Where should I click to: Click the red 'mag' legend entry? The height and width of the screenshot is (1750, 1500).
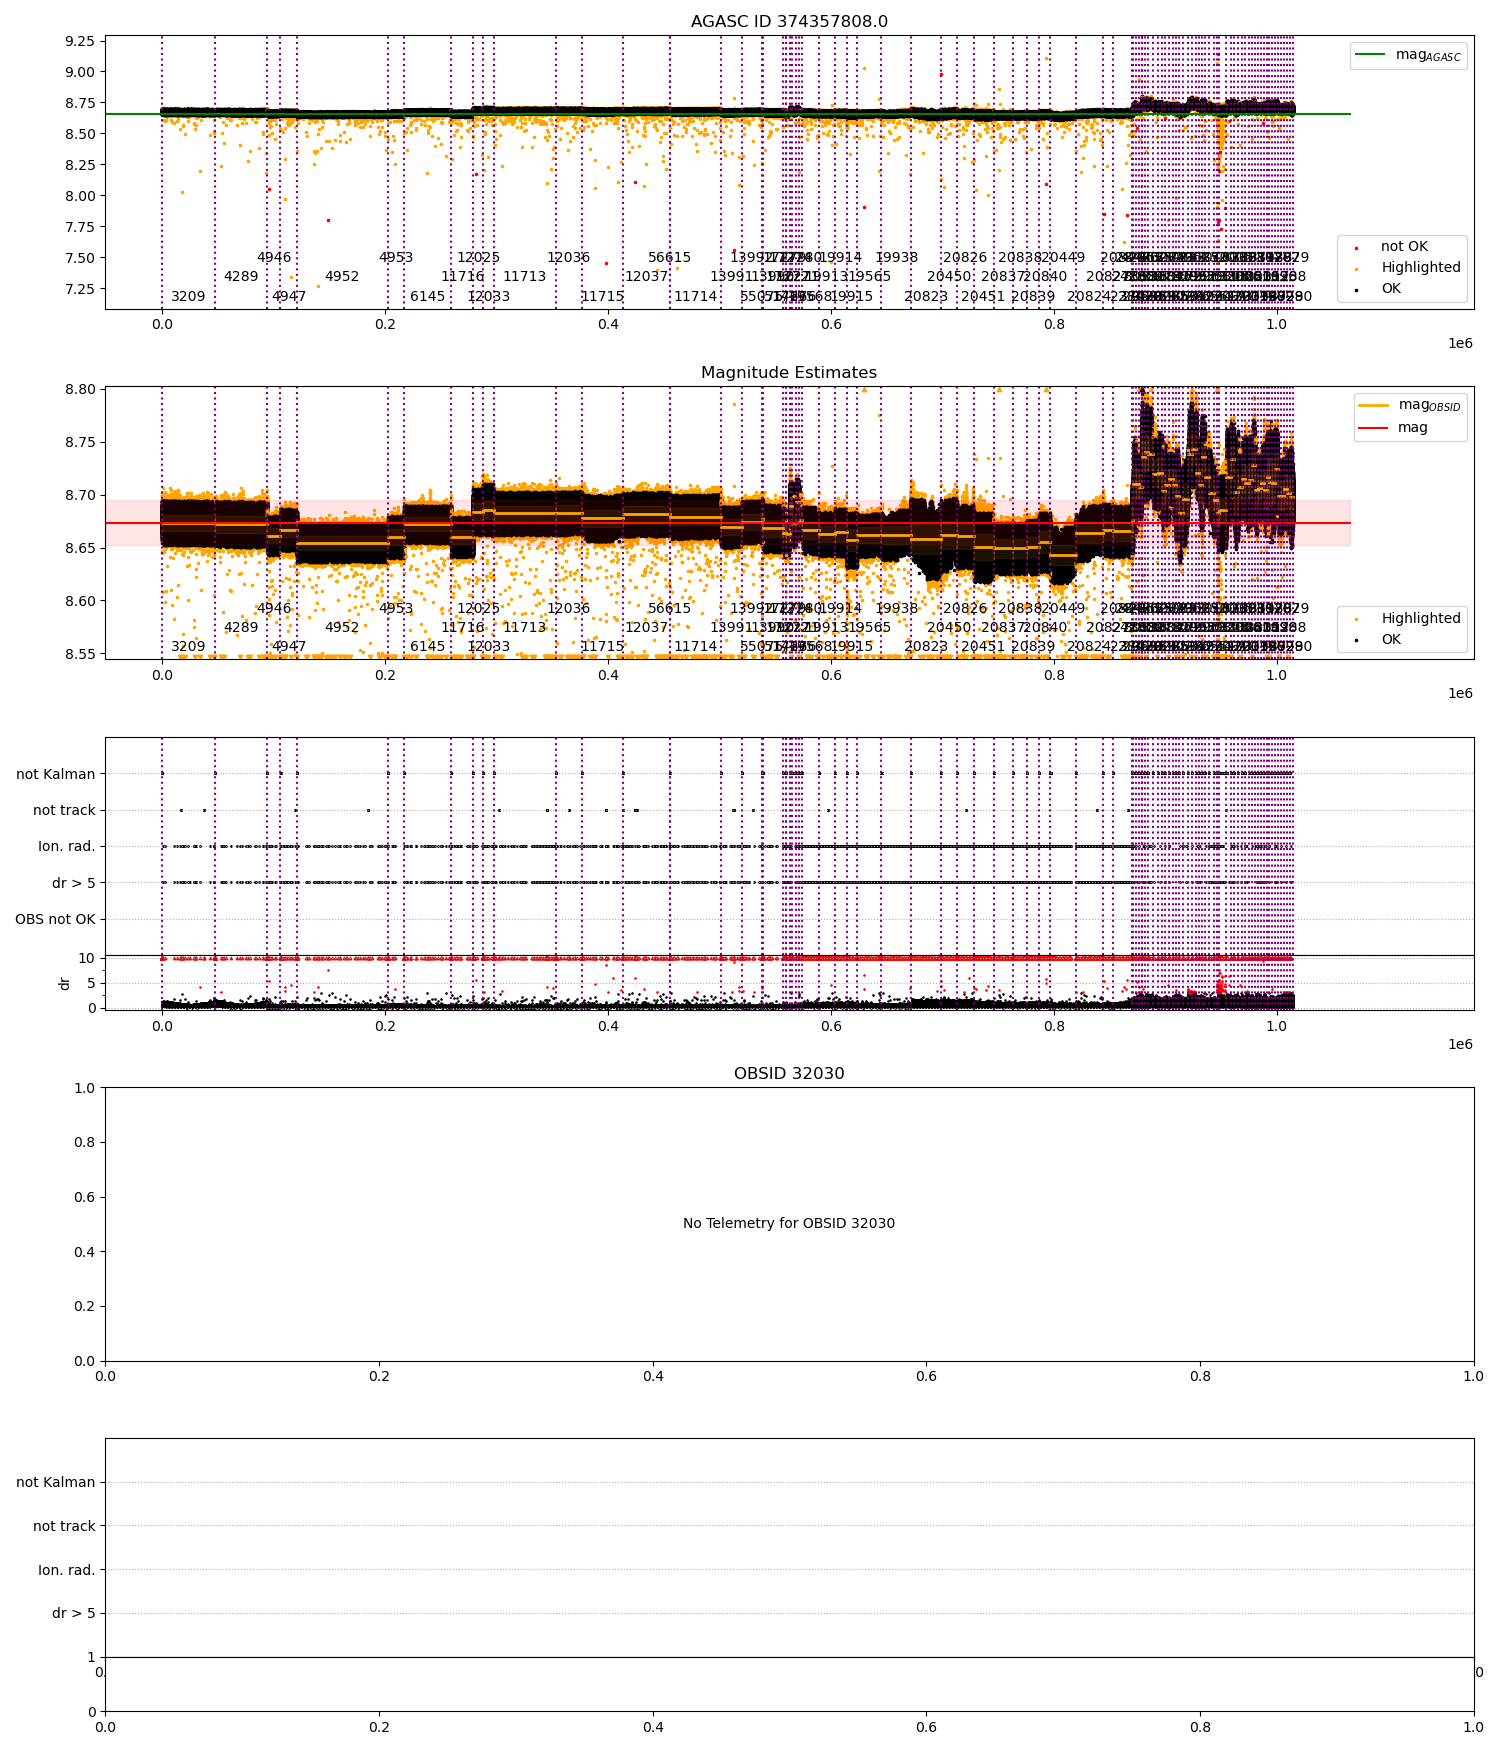(x=1392, y=428)
